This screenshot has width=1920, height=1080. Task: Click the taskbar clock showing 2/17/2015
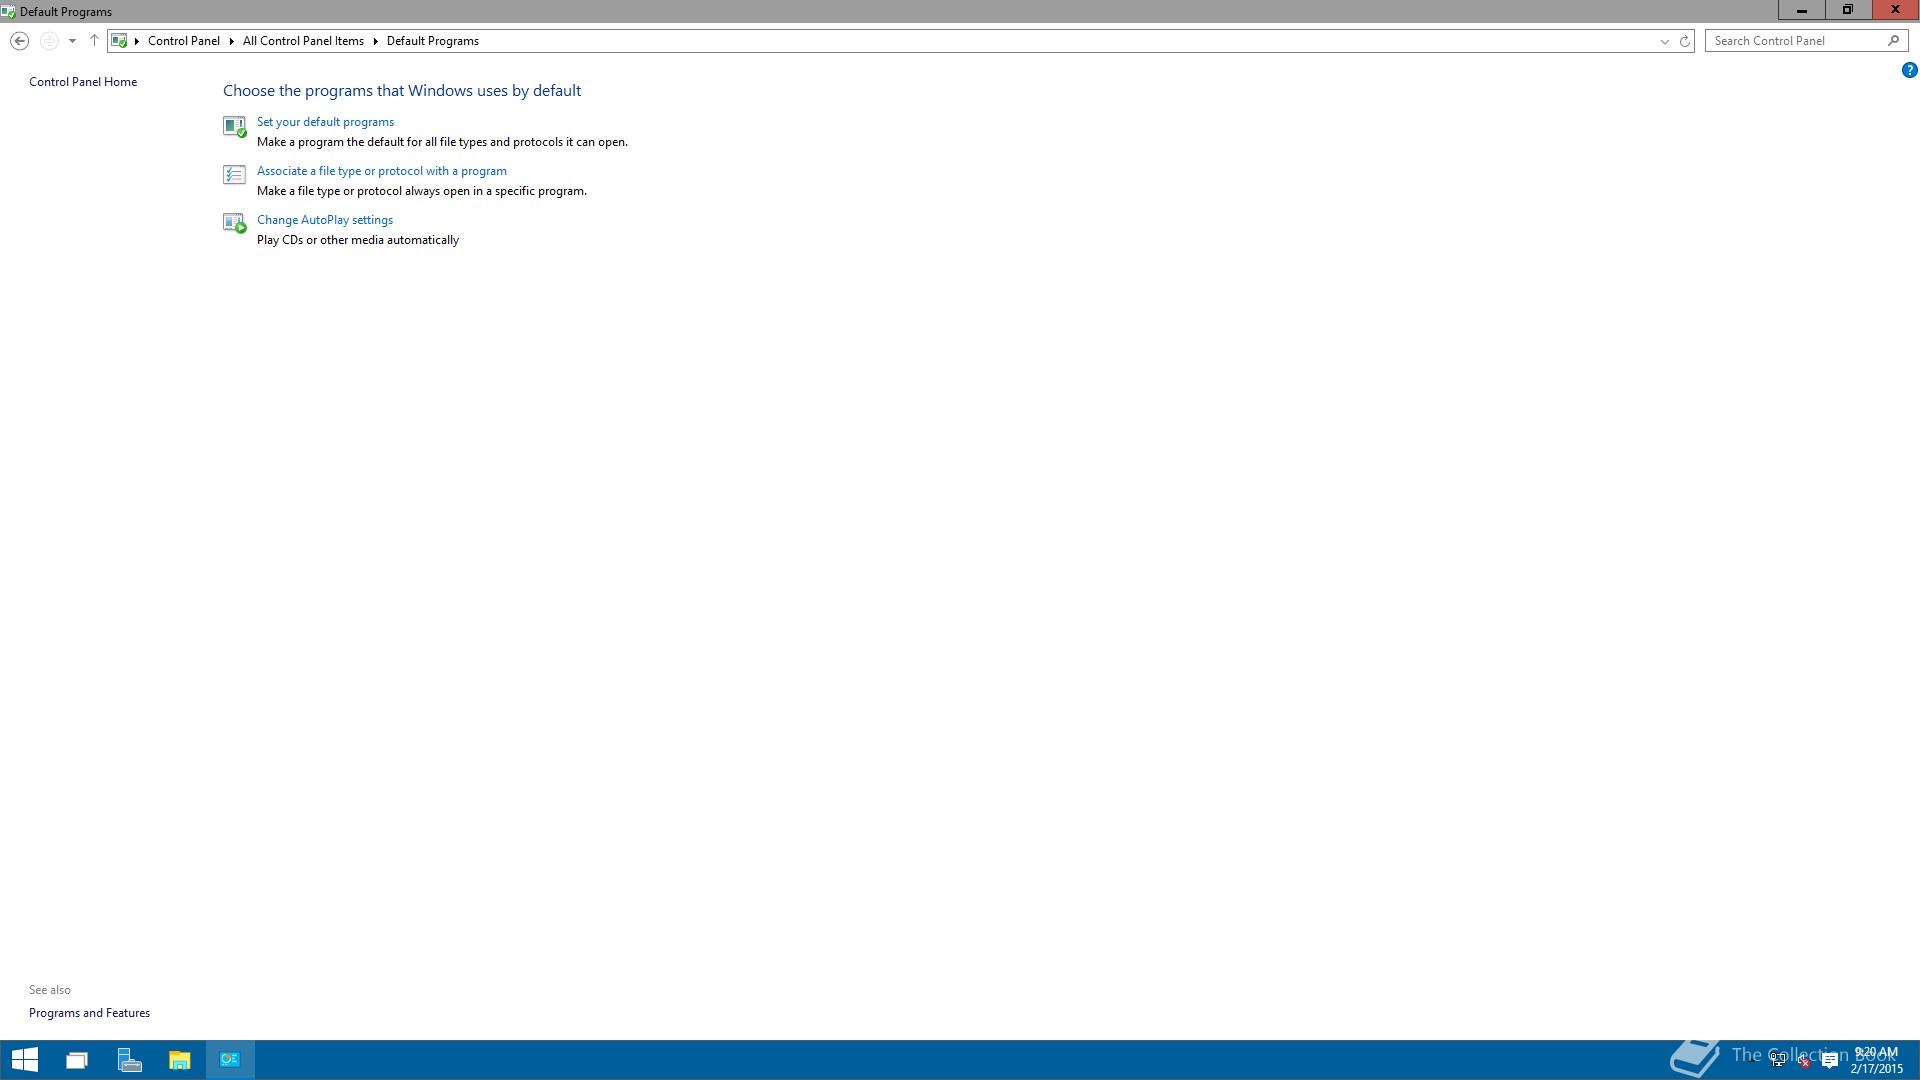pos(1876,1060)
